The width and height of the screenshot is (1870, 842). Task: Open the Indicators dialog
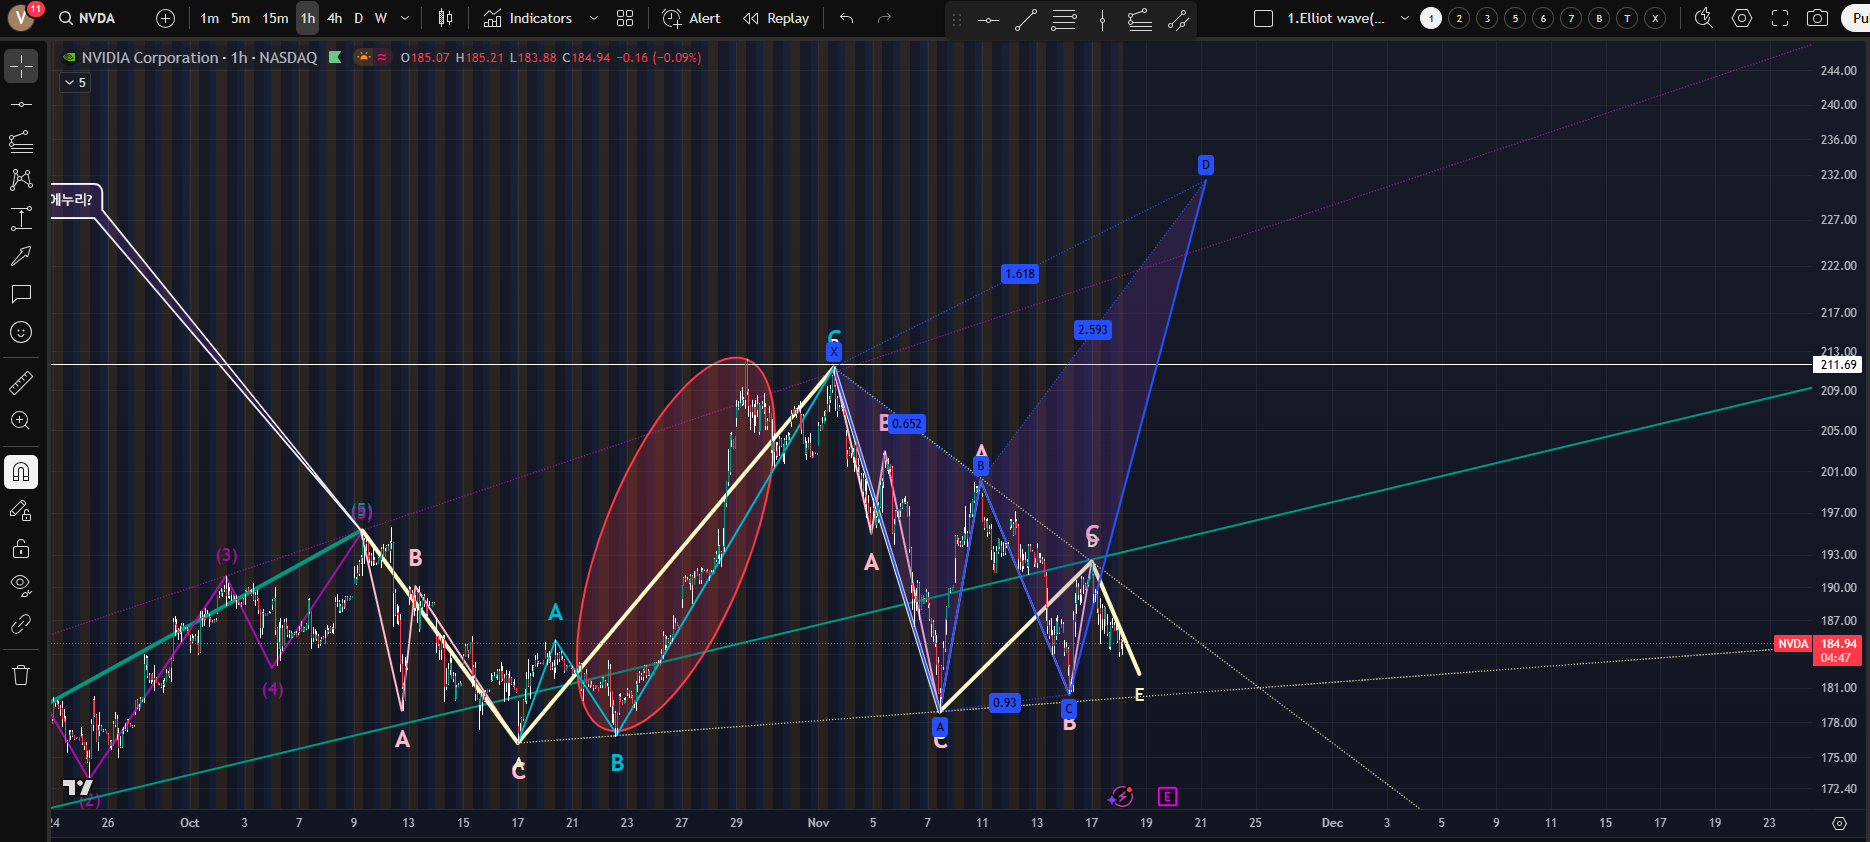point(528,18)
